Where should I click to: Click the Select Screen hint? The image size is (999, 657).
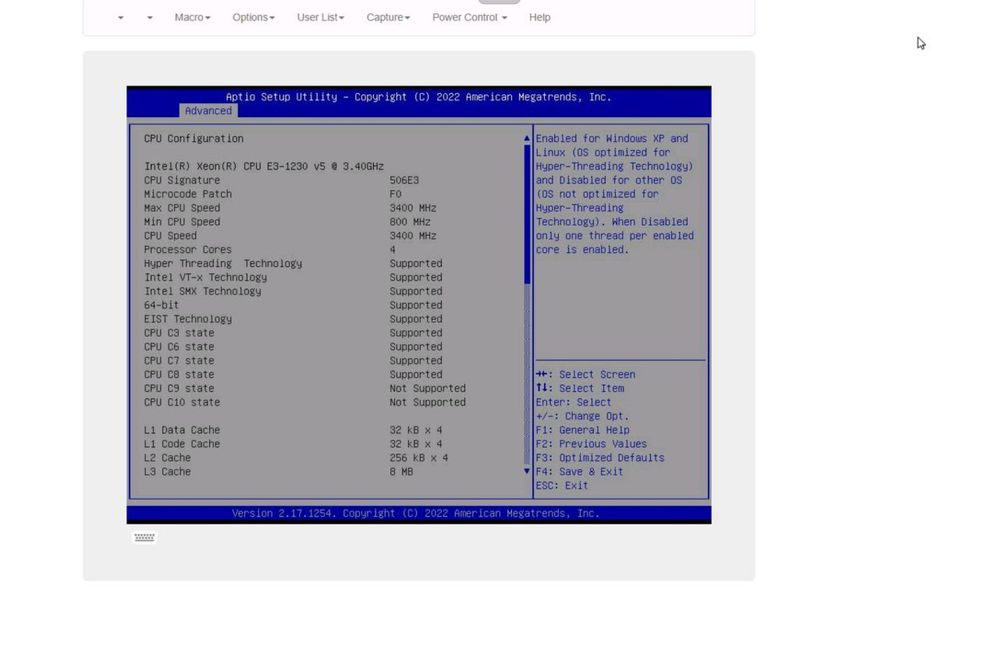[586, 375]
